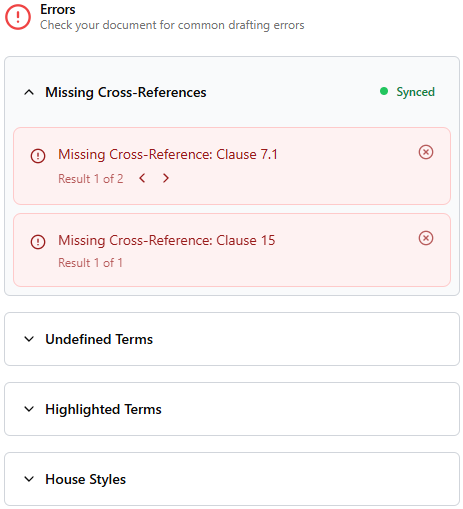
Task: Click the red Errors alert icon
Action: (18, 17)
